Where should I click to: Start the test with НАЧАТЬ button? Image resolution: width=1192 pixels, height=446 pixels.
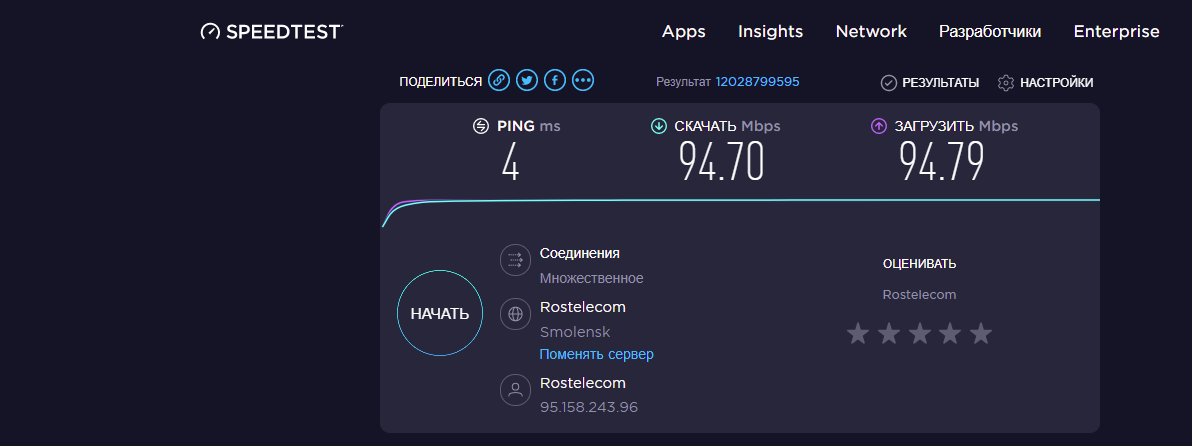point(440,314)
